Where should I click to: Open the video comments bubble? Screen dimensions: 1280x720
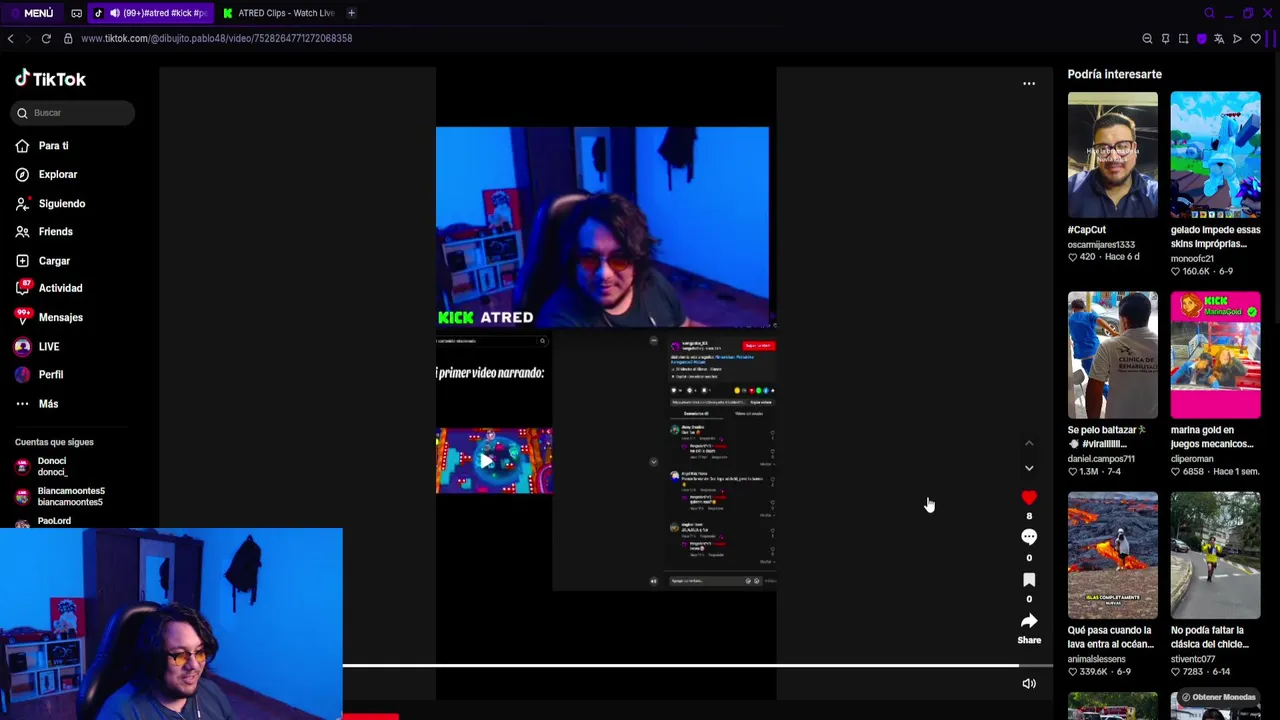pos(1029,537)
